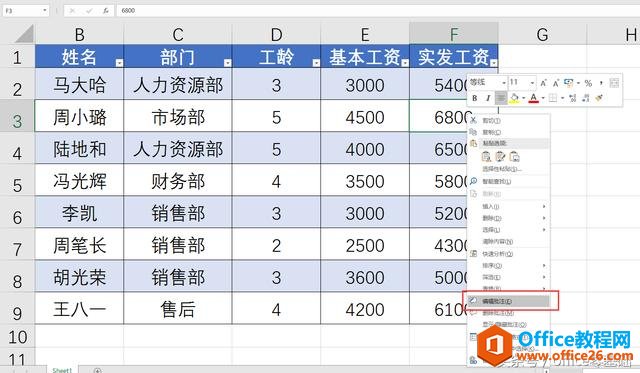
Task: Open the font color dropdown arrow
Action: (543, 98)
